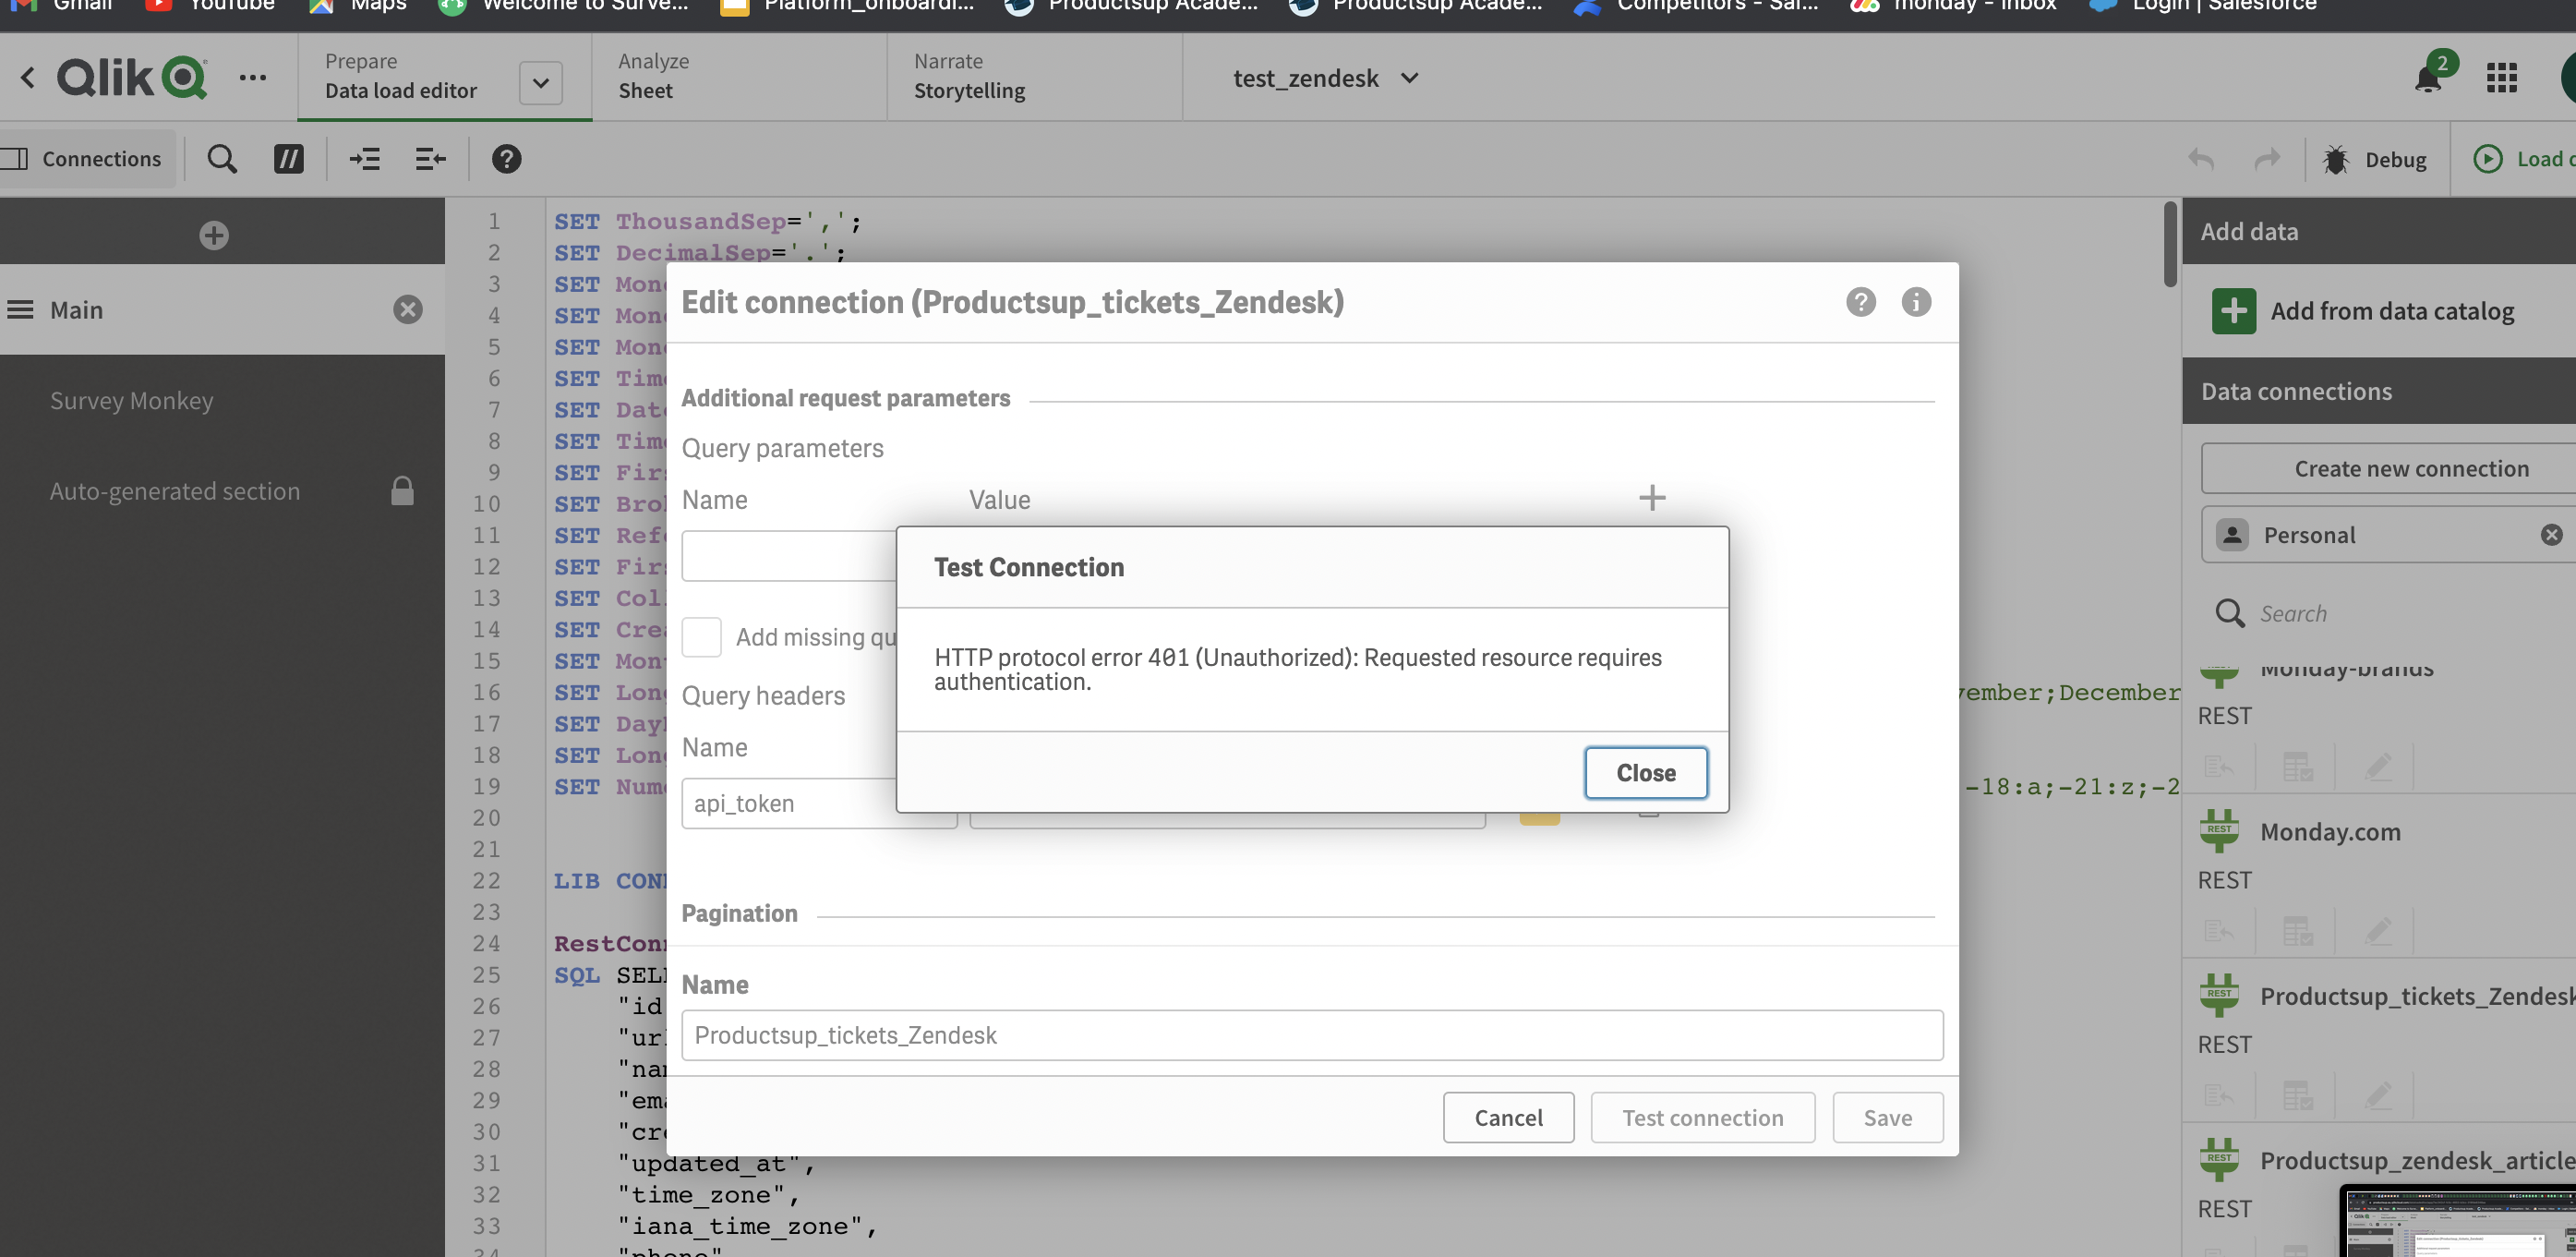
Task: Expand the Prepare navigation dropdown
Action: (x=541, y=82)
